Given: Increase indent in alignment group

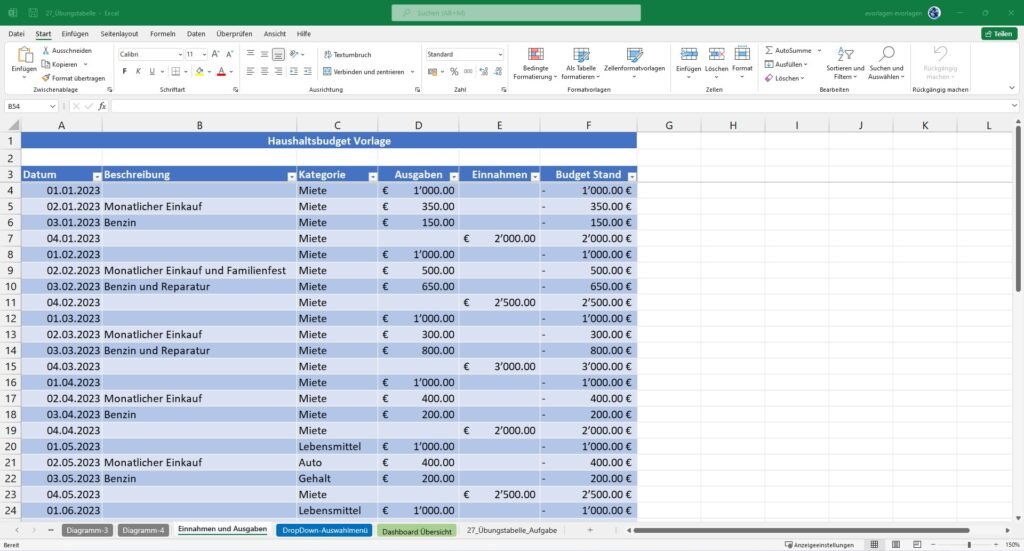Looking at the screenshot, I should (x=308, y=71).
